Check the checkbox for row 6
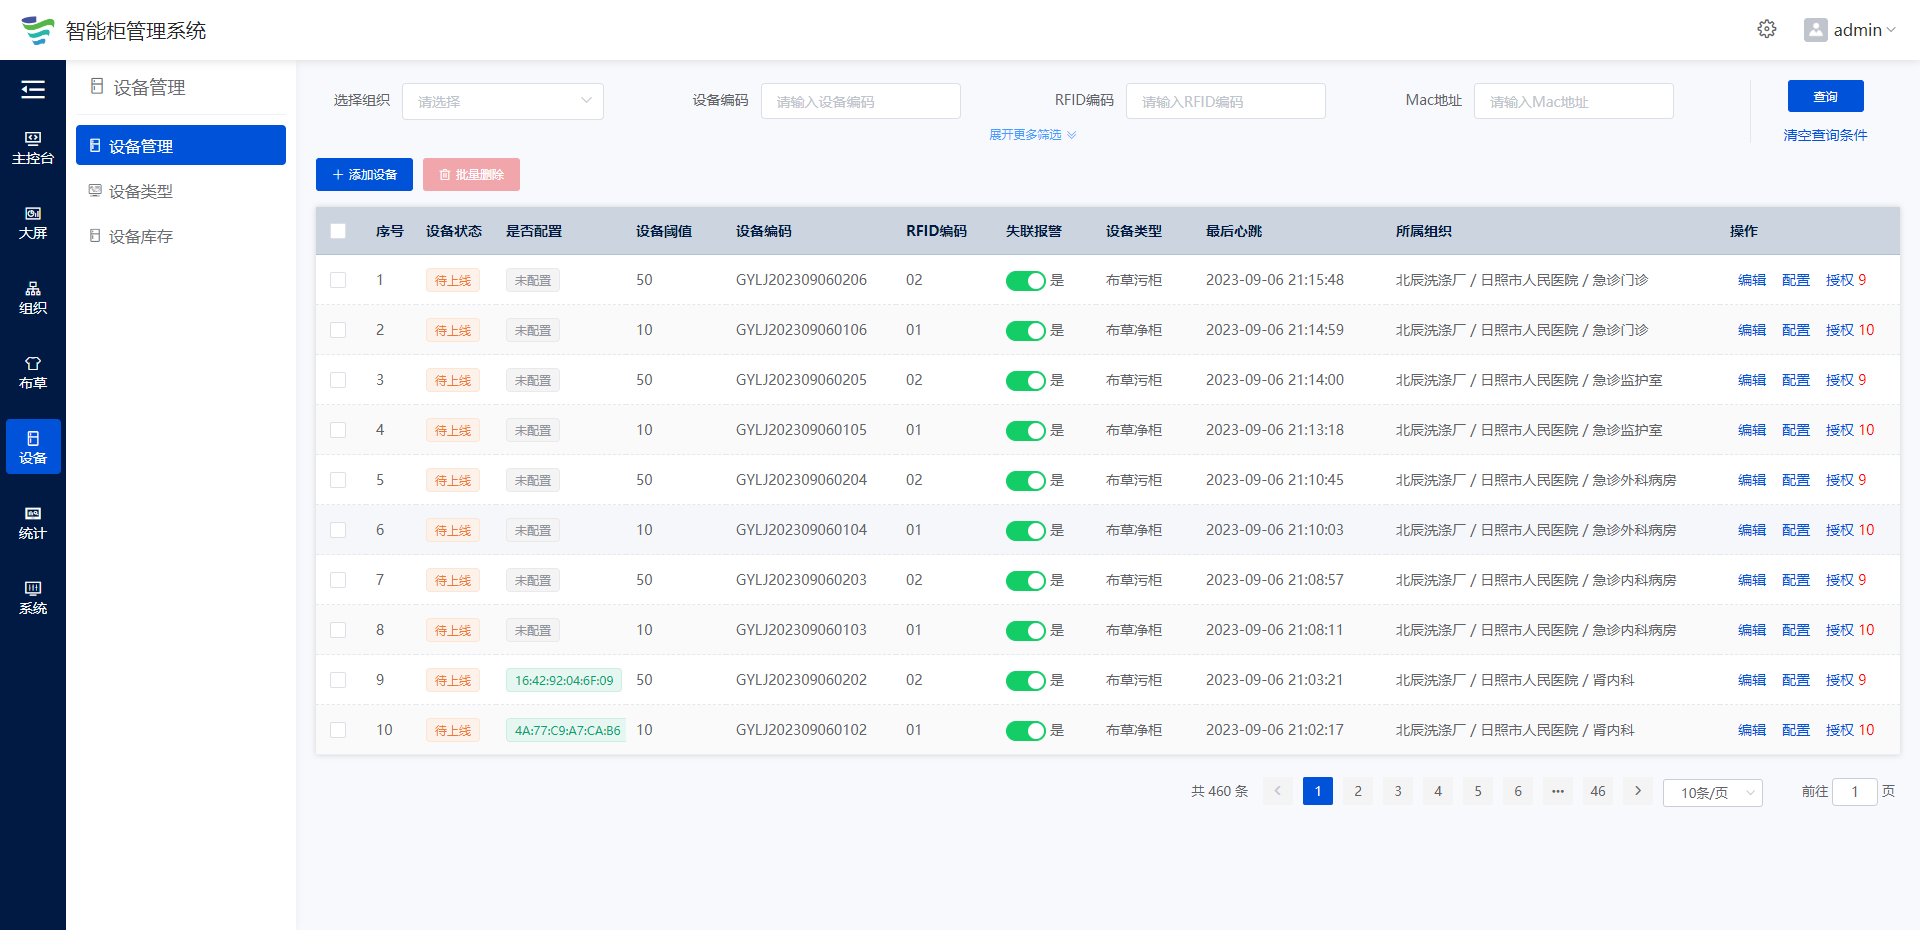This screenshot has width=1920, height=930. (x=338, y=530)
